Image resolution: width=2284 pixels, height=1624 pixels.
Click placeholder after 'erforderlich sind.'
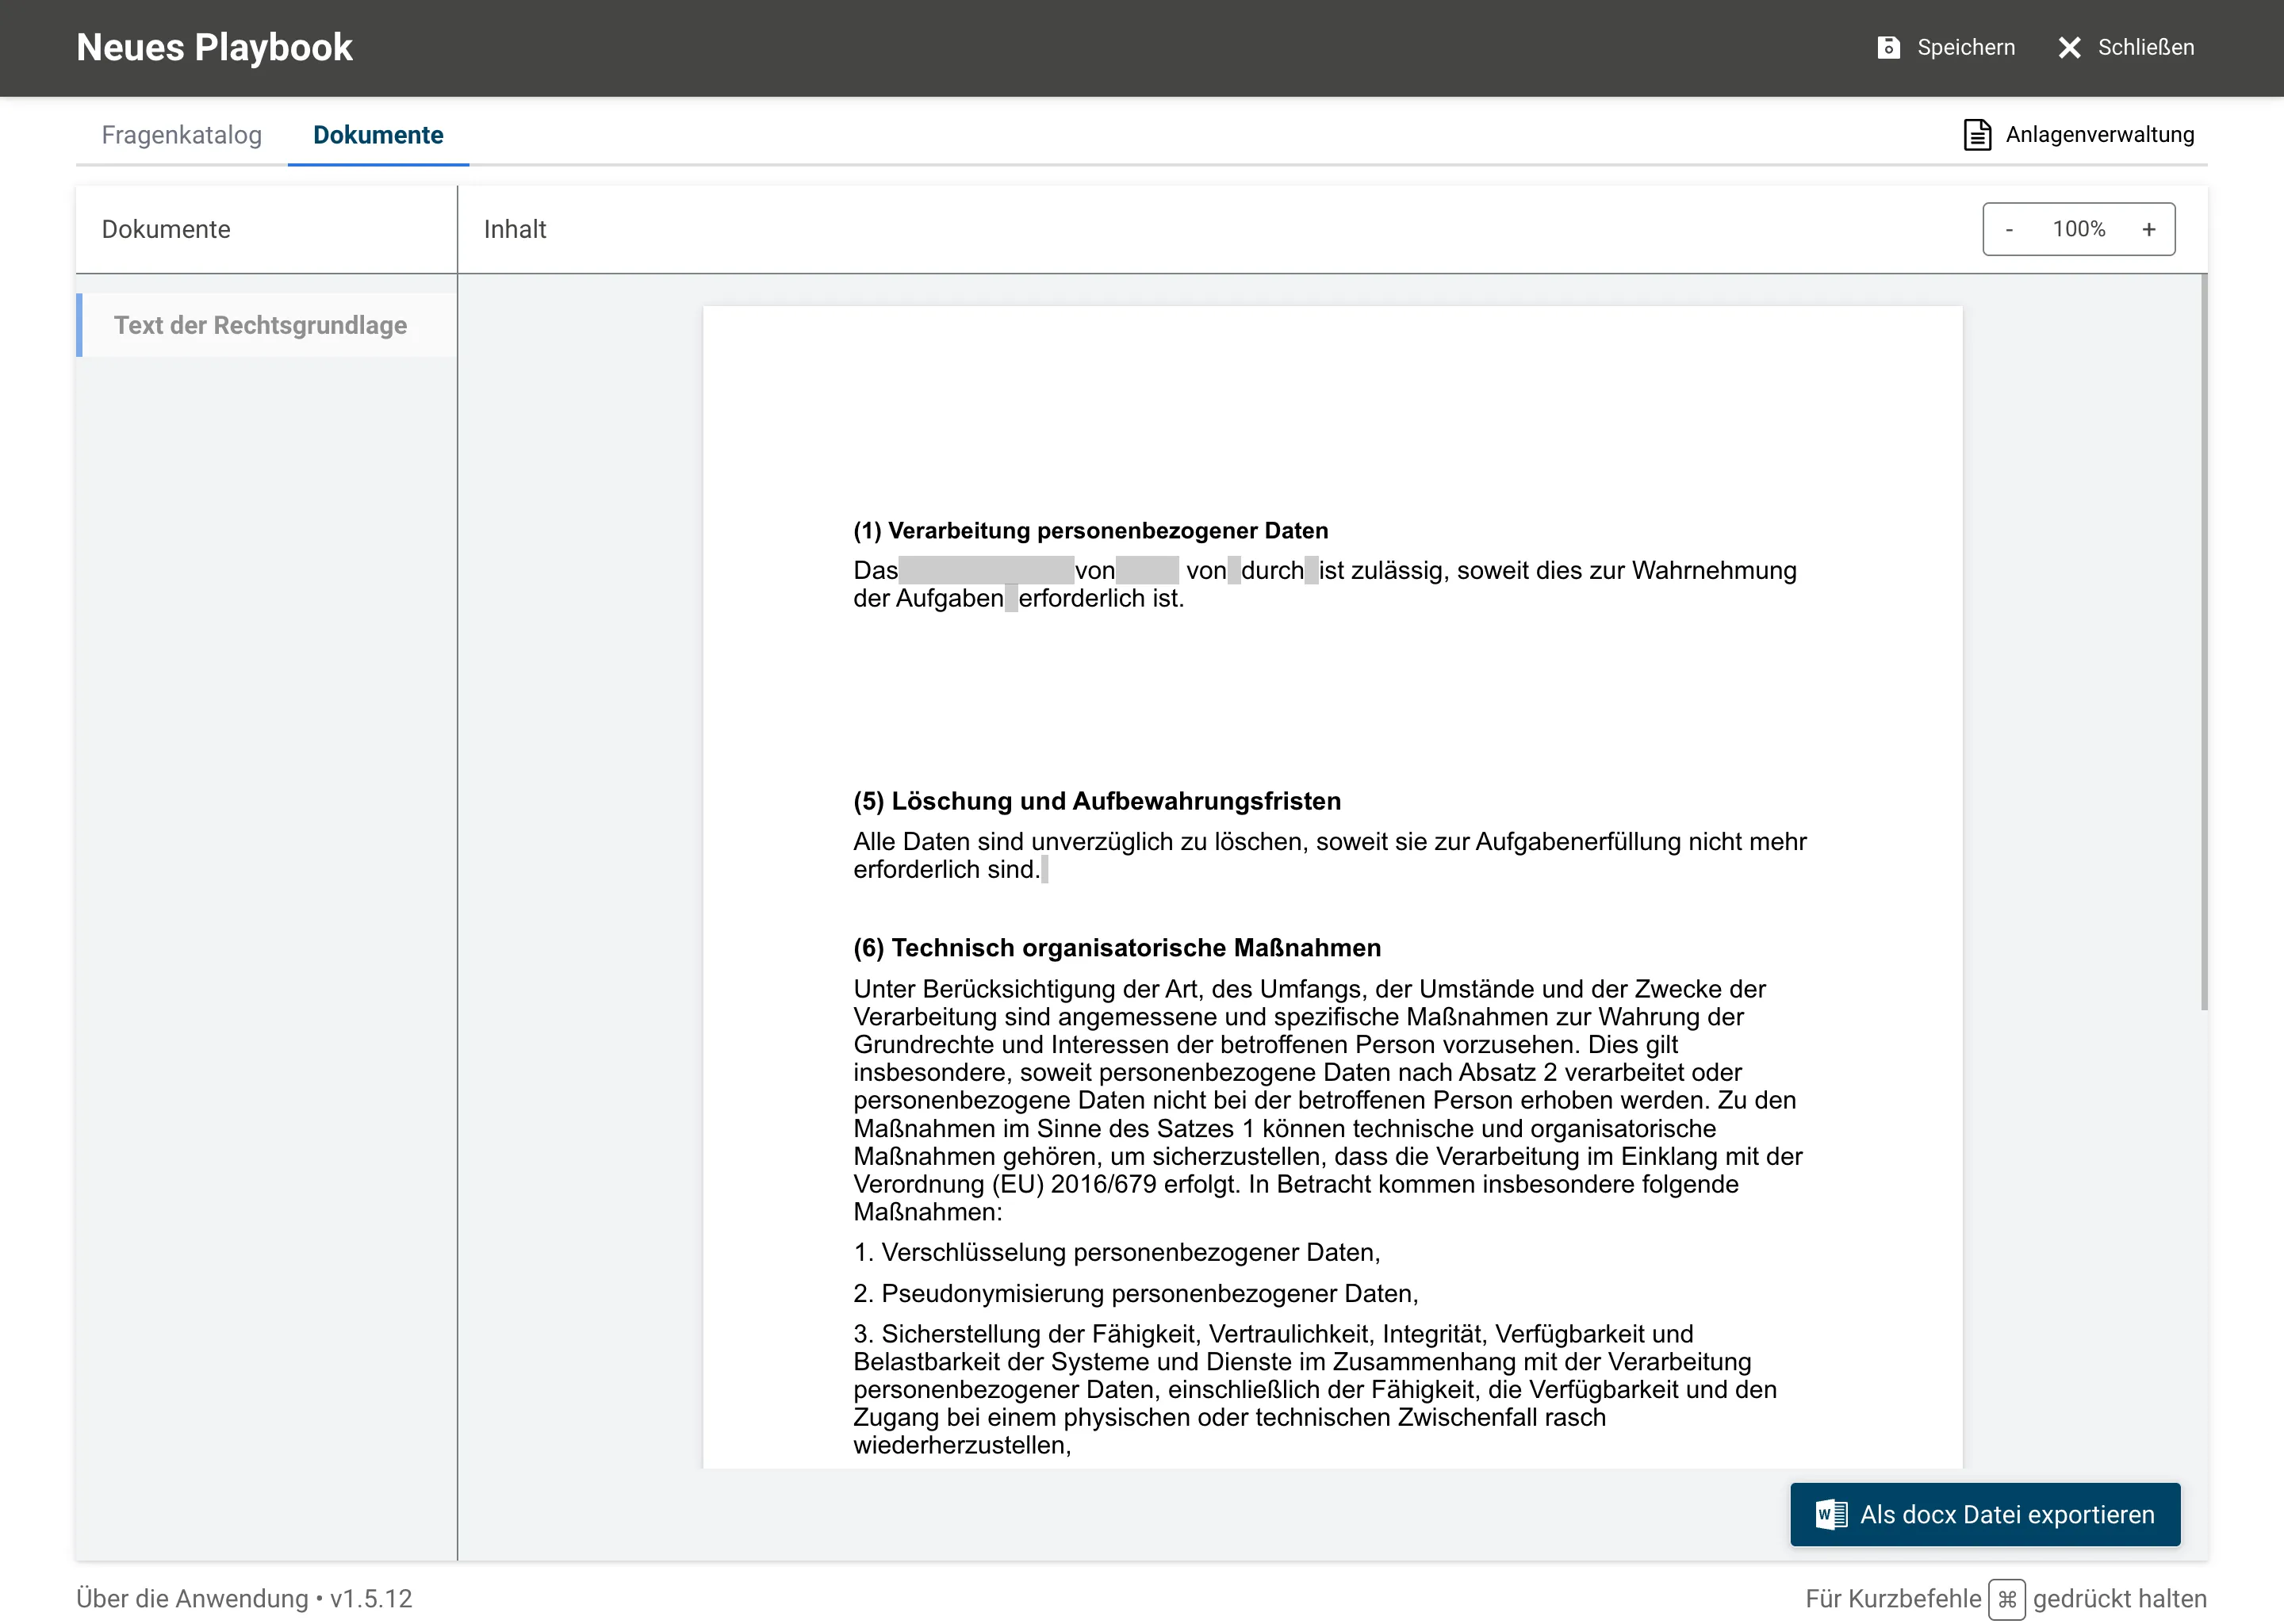pyautogui.click(x=1044, y=869)
